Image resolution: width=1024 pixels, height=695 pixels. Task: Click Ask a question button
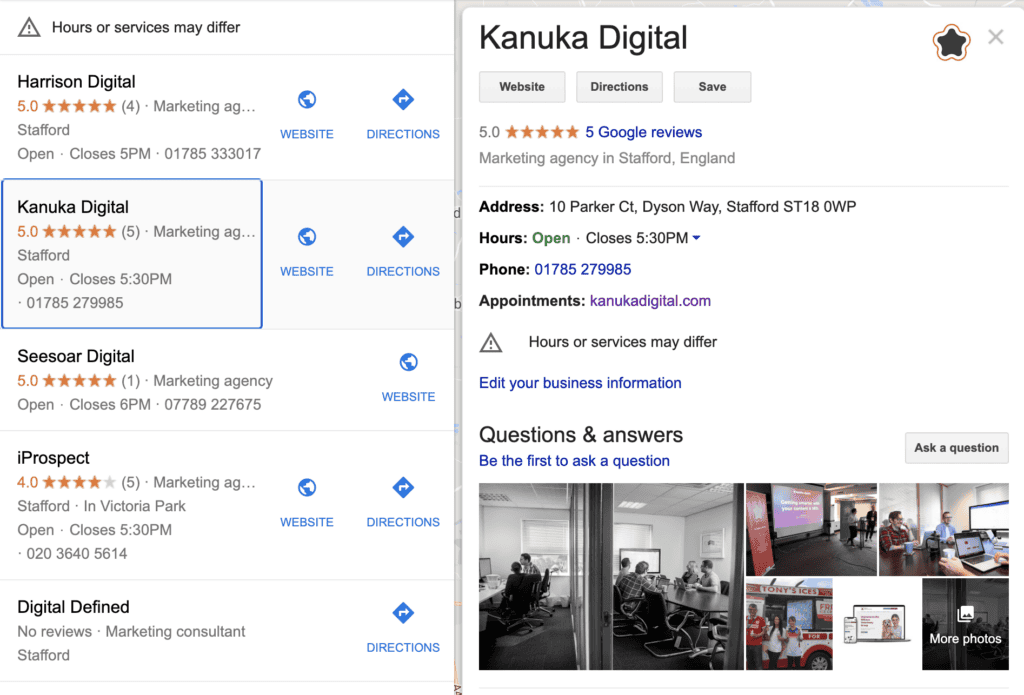pyautogui.click(x=956, y=448)
